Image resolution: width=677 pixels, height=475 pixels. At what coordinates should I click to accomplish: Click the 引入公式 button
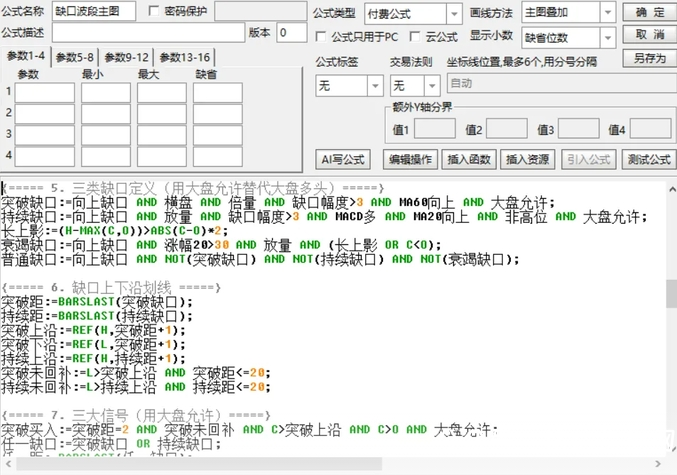(x=588, y=159)
